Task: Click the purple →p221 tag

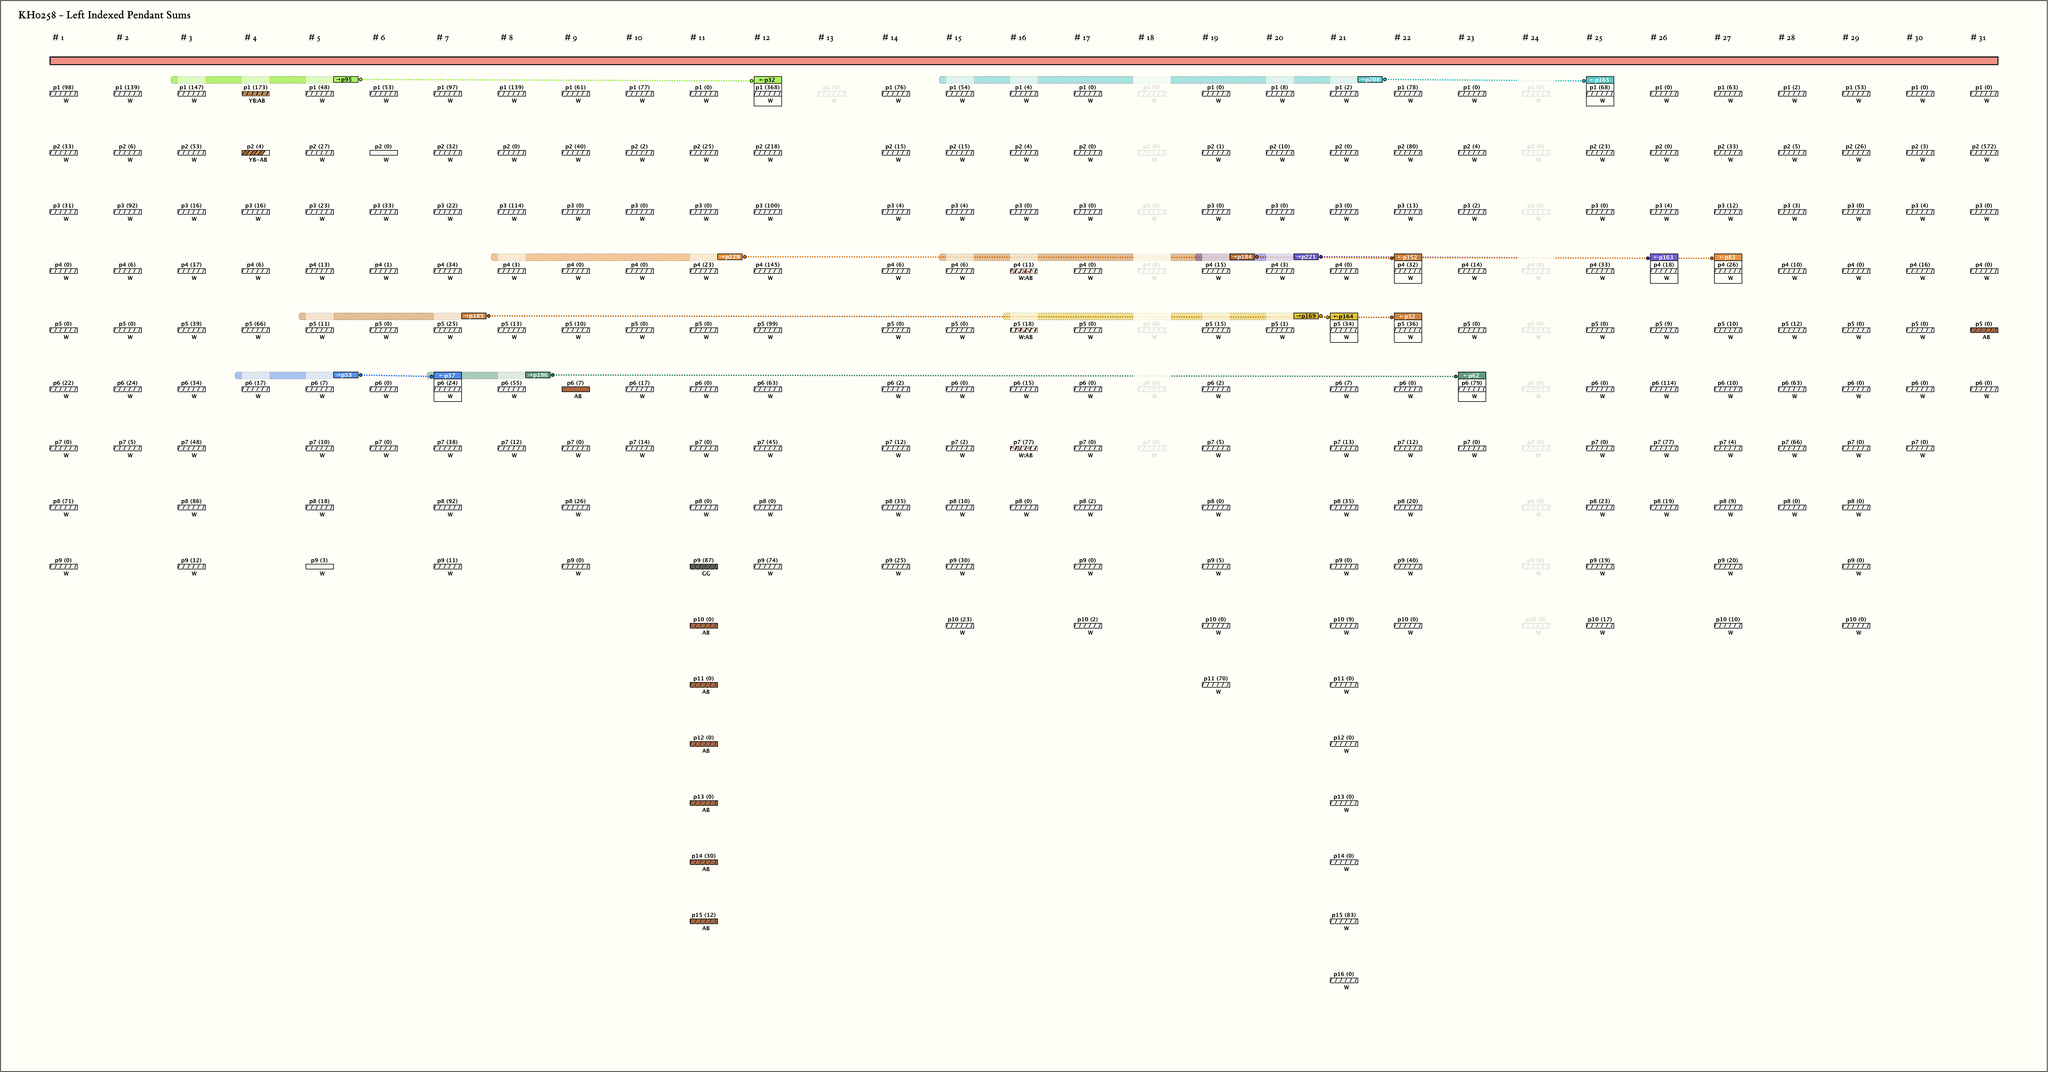Action: 1306,257
